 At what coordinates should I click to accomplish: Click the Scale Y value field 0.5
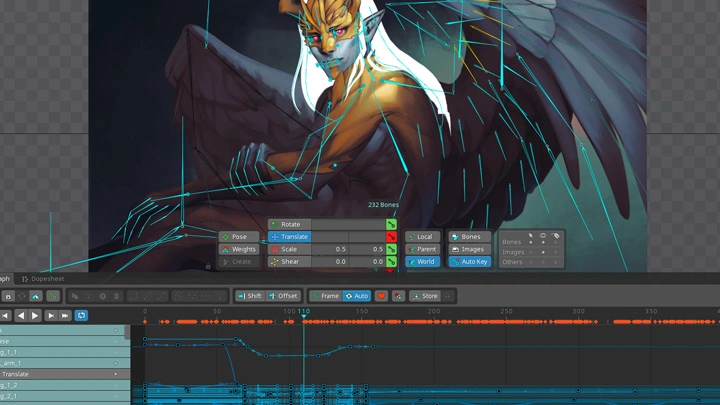[367, 249]
